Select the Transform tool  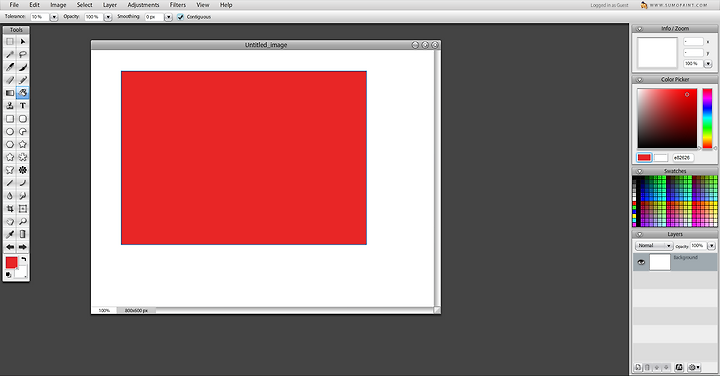(22, 209)
